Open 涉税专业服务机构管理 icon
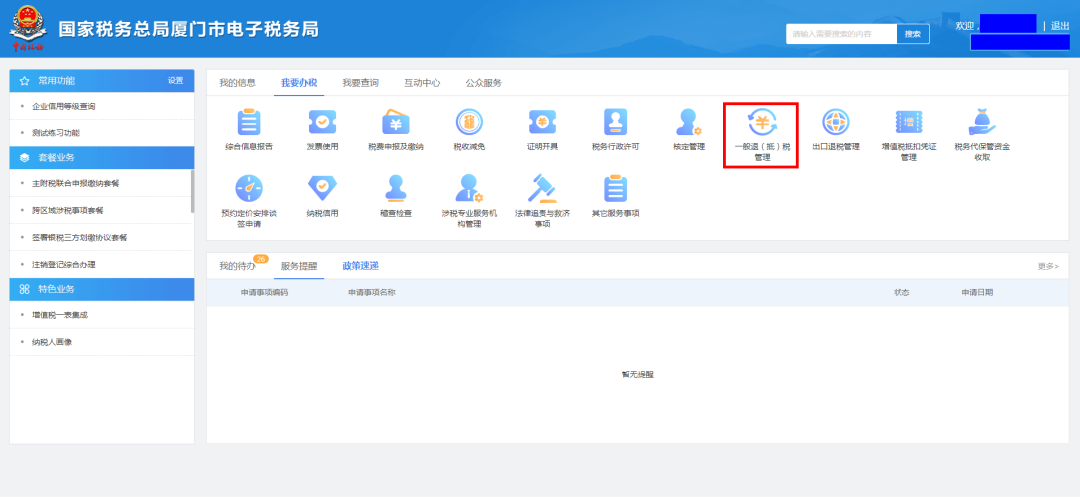1080x498 pixels. pos(469,187)
